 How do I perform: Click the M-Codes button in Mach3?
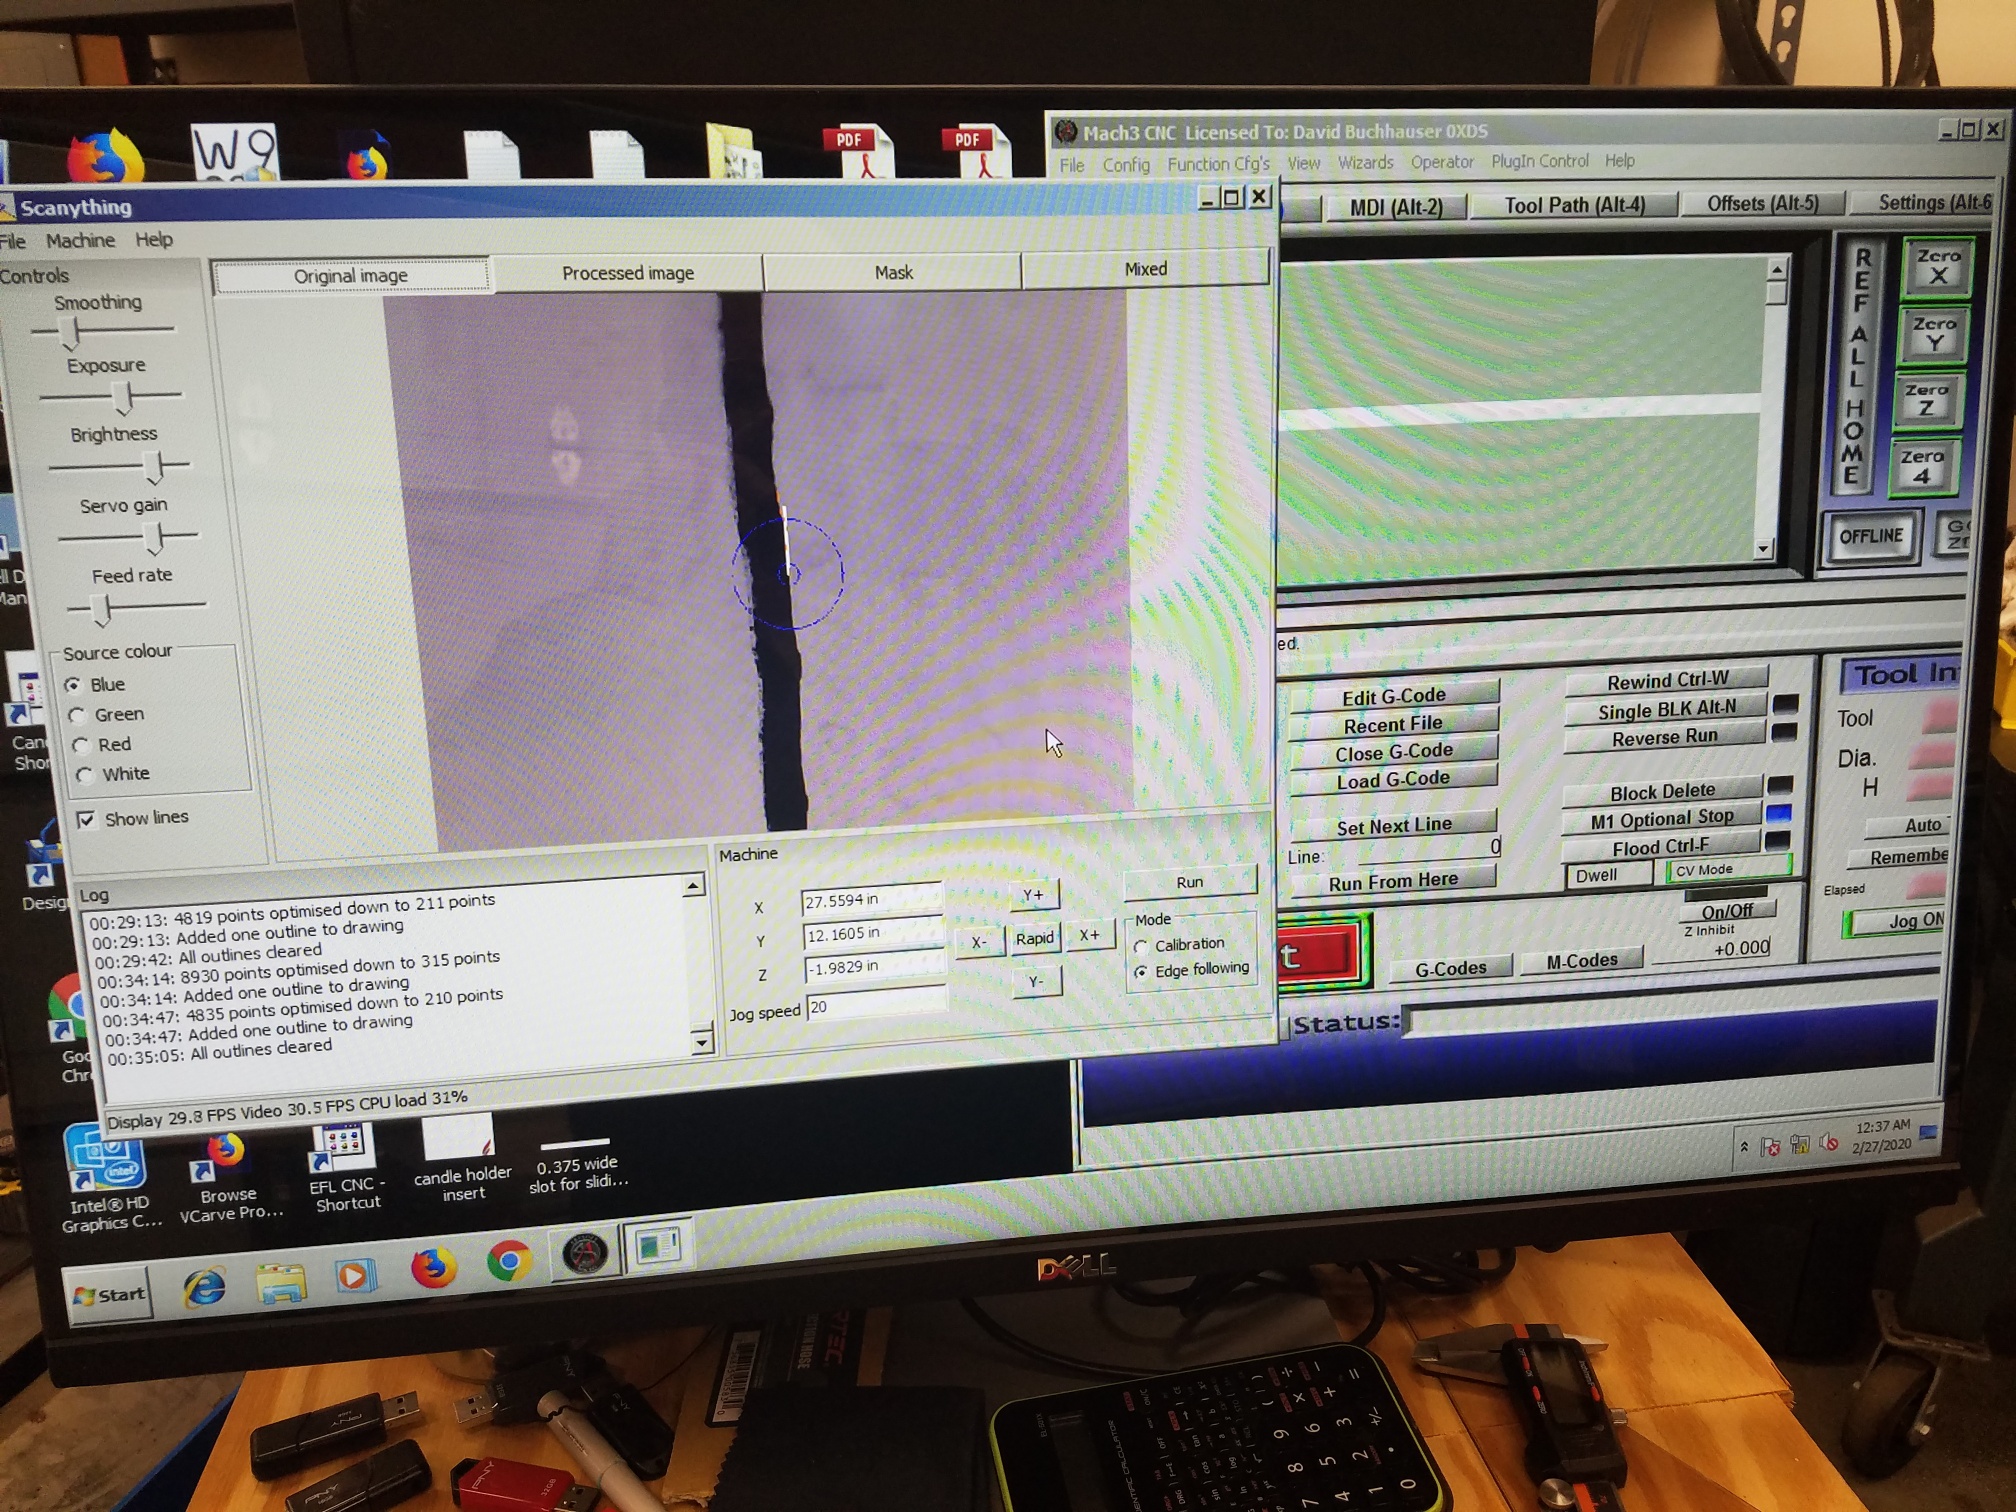(x=1581, y=961)
